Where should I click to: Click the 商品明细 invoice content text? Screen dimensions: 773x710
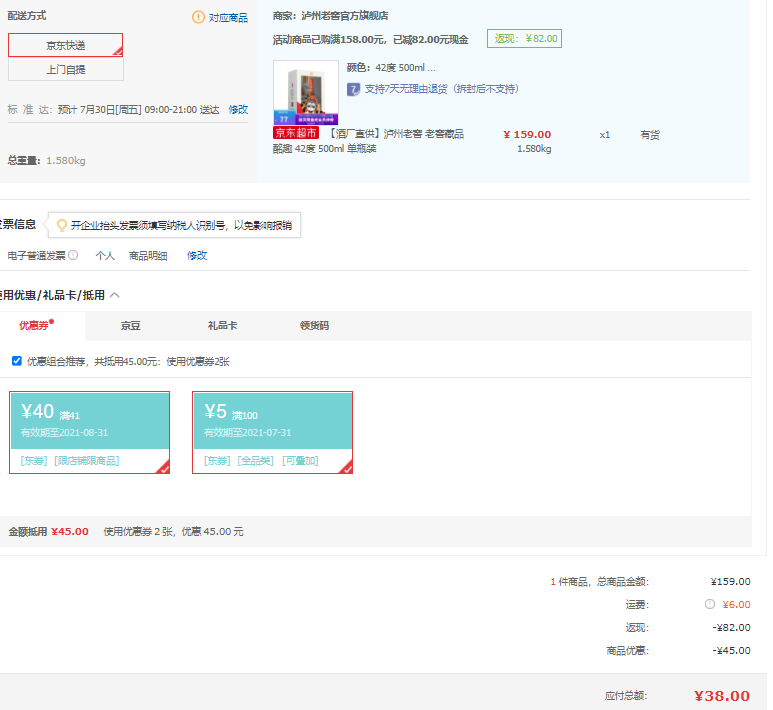coord(148,255)
